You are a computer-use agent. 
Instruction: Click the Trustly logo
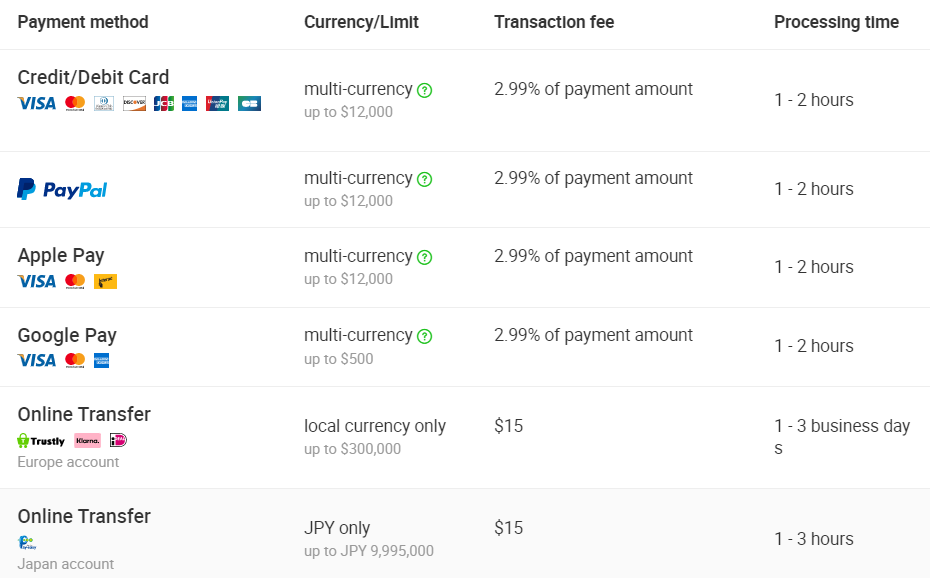pos(41,441)
